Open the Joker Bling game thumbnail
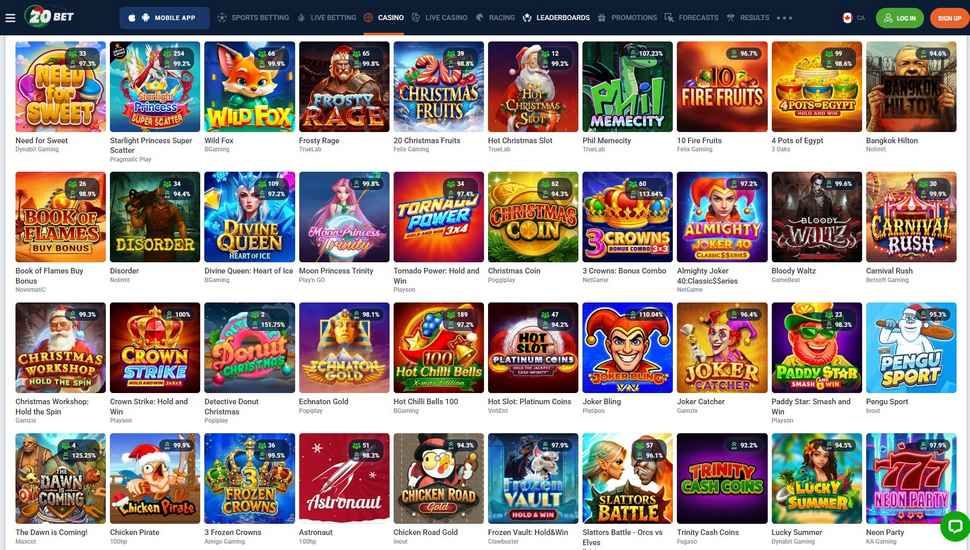The image size is (970, 550). (627, 348)
